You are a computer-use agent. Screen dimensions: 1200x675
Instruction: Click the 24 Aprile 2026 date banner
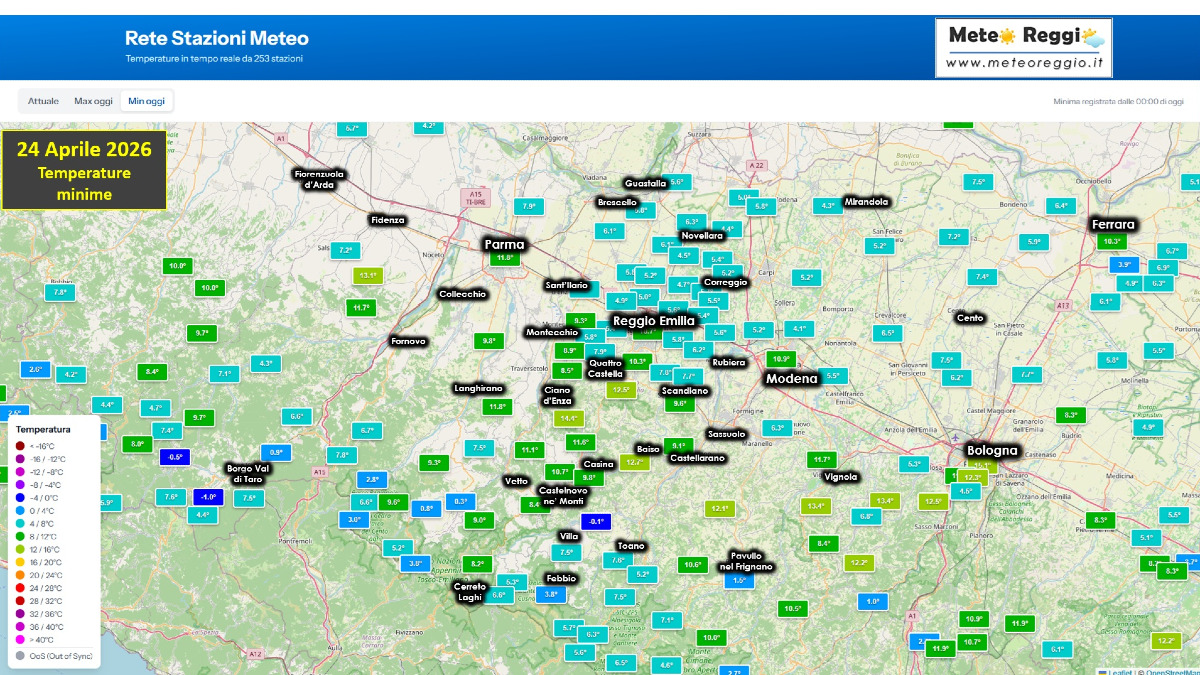point(85,170)
